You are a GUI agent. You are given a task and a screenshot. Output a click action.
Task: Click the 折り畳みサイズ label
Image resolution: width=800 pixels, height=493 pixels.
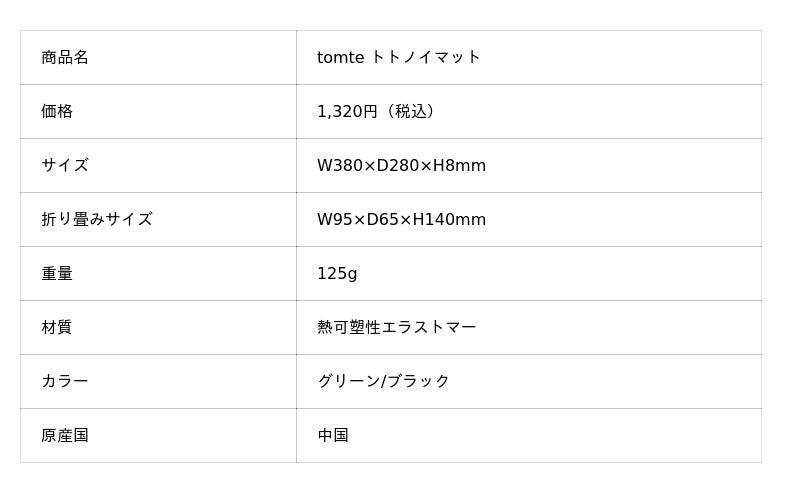[x=97, y=219]
